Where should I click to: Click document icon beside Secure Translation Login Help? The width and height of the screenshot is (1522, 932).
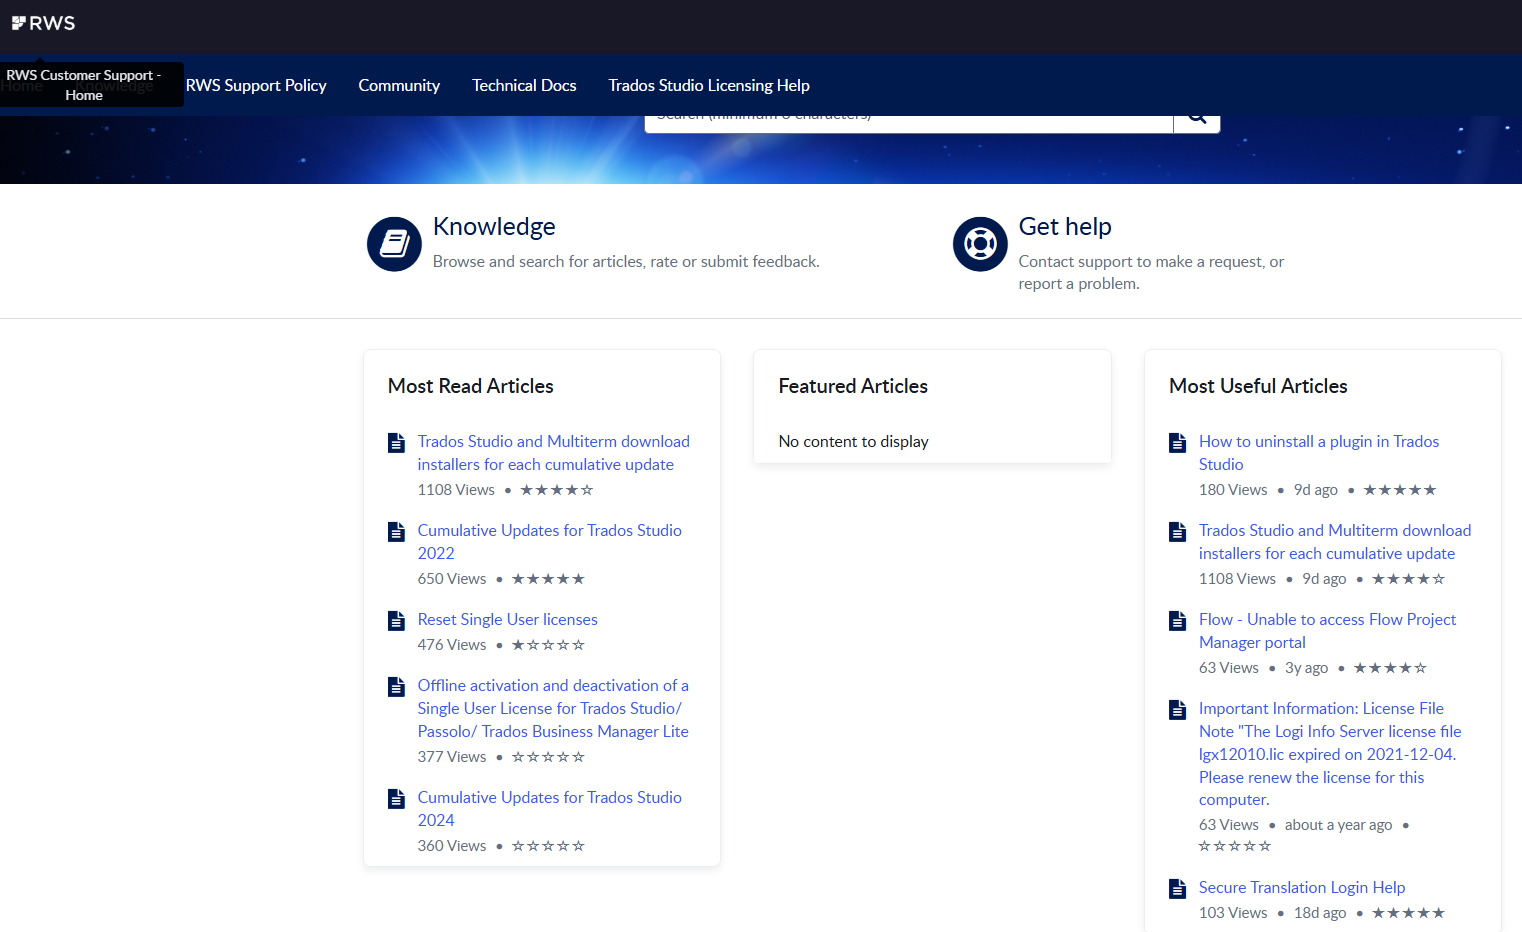(1177, 889)
